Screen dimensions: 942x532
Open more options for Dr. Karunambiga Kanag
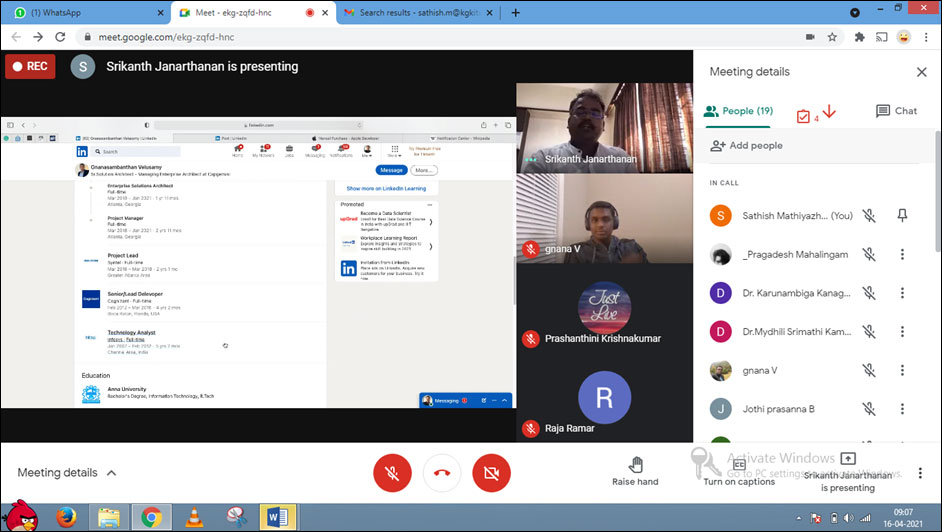tap(902, 293)
